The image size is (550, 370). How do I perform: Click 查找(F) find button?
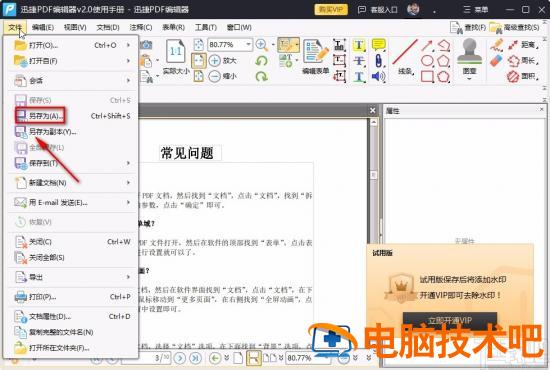point(468,27)
